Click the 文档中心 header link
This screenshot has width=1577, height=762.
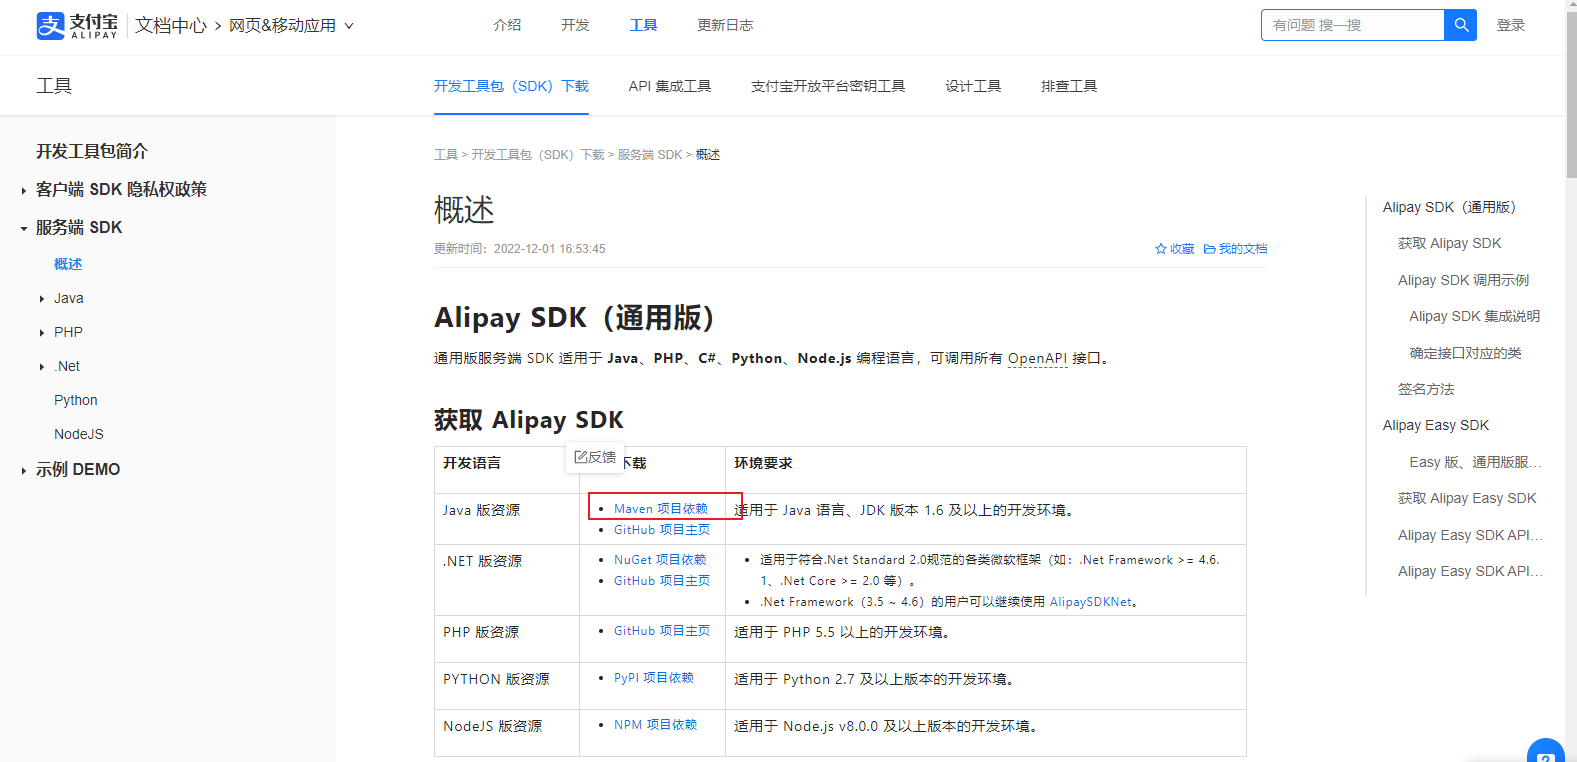[171, 25]
